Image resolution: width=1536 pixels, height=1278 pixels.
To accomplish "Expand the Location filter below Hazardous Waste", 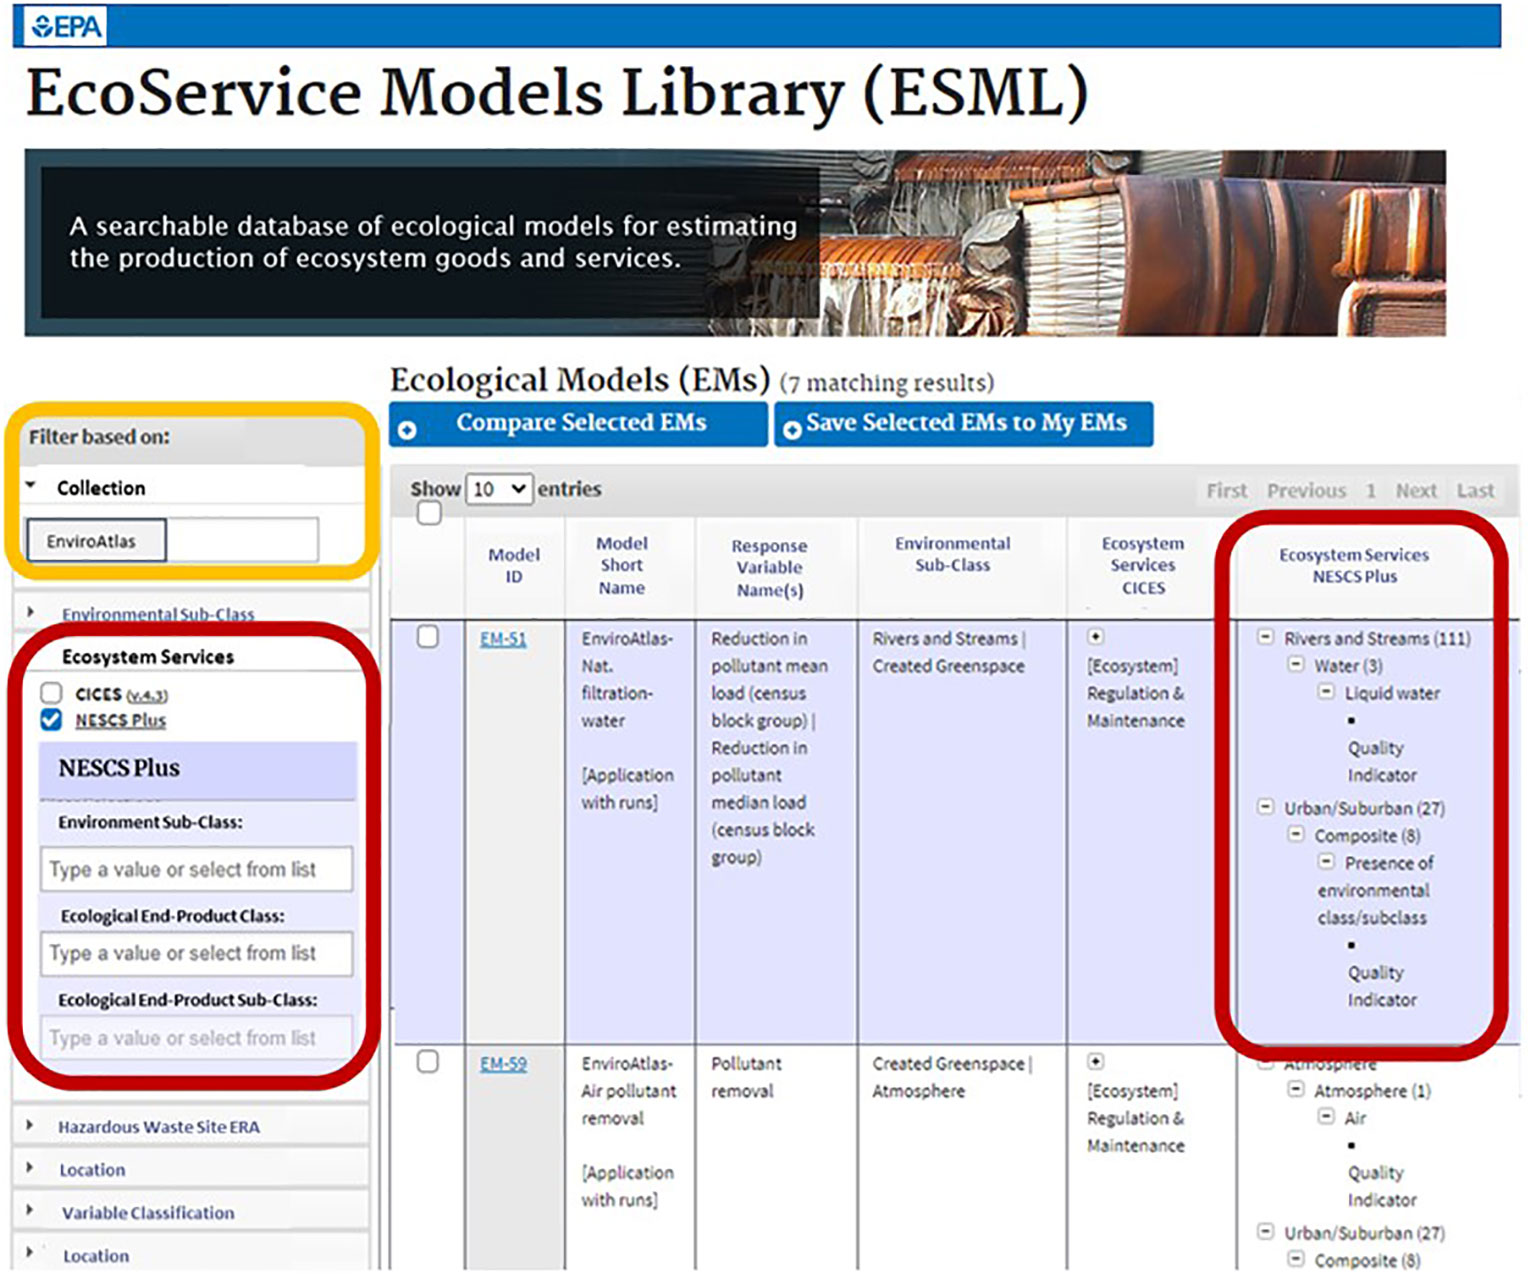I will [x=30, y=1167].
